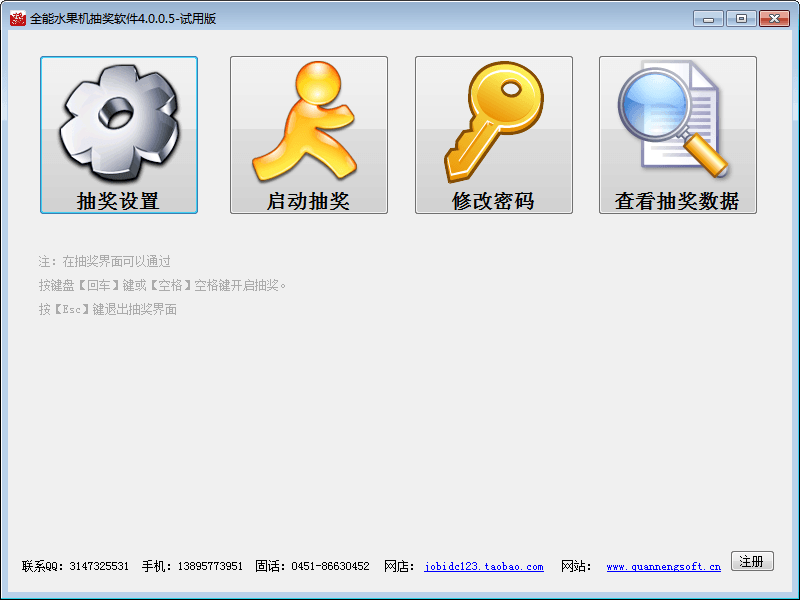Open the 抽奖设置 text label
The image size is (800, 600).
click(118, 201)
